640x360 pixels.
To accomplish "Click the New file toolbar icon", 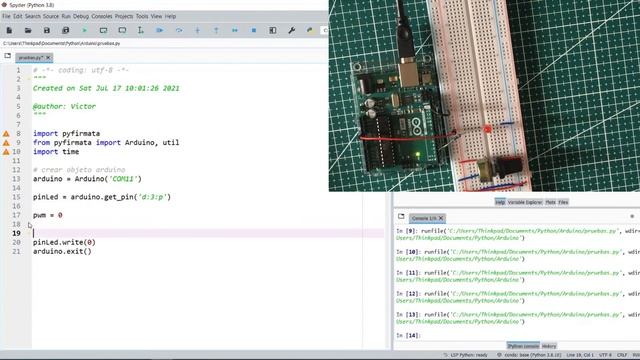I will 9,30.
